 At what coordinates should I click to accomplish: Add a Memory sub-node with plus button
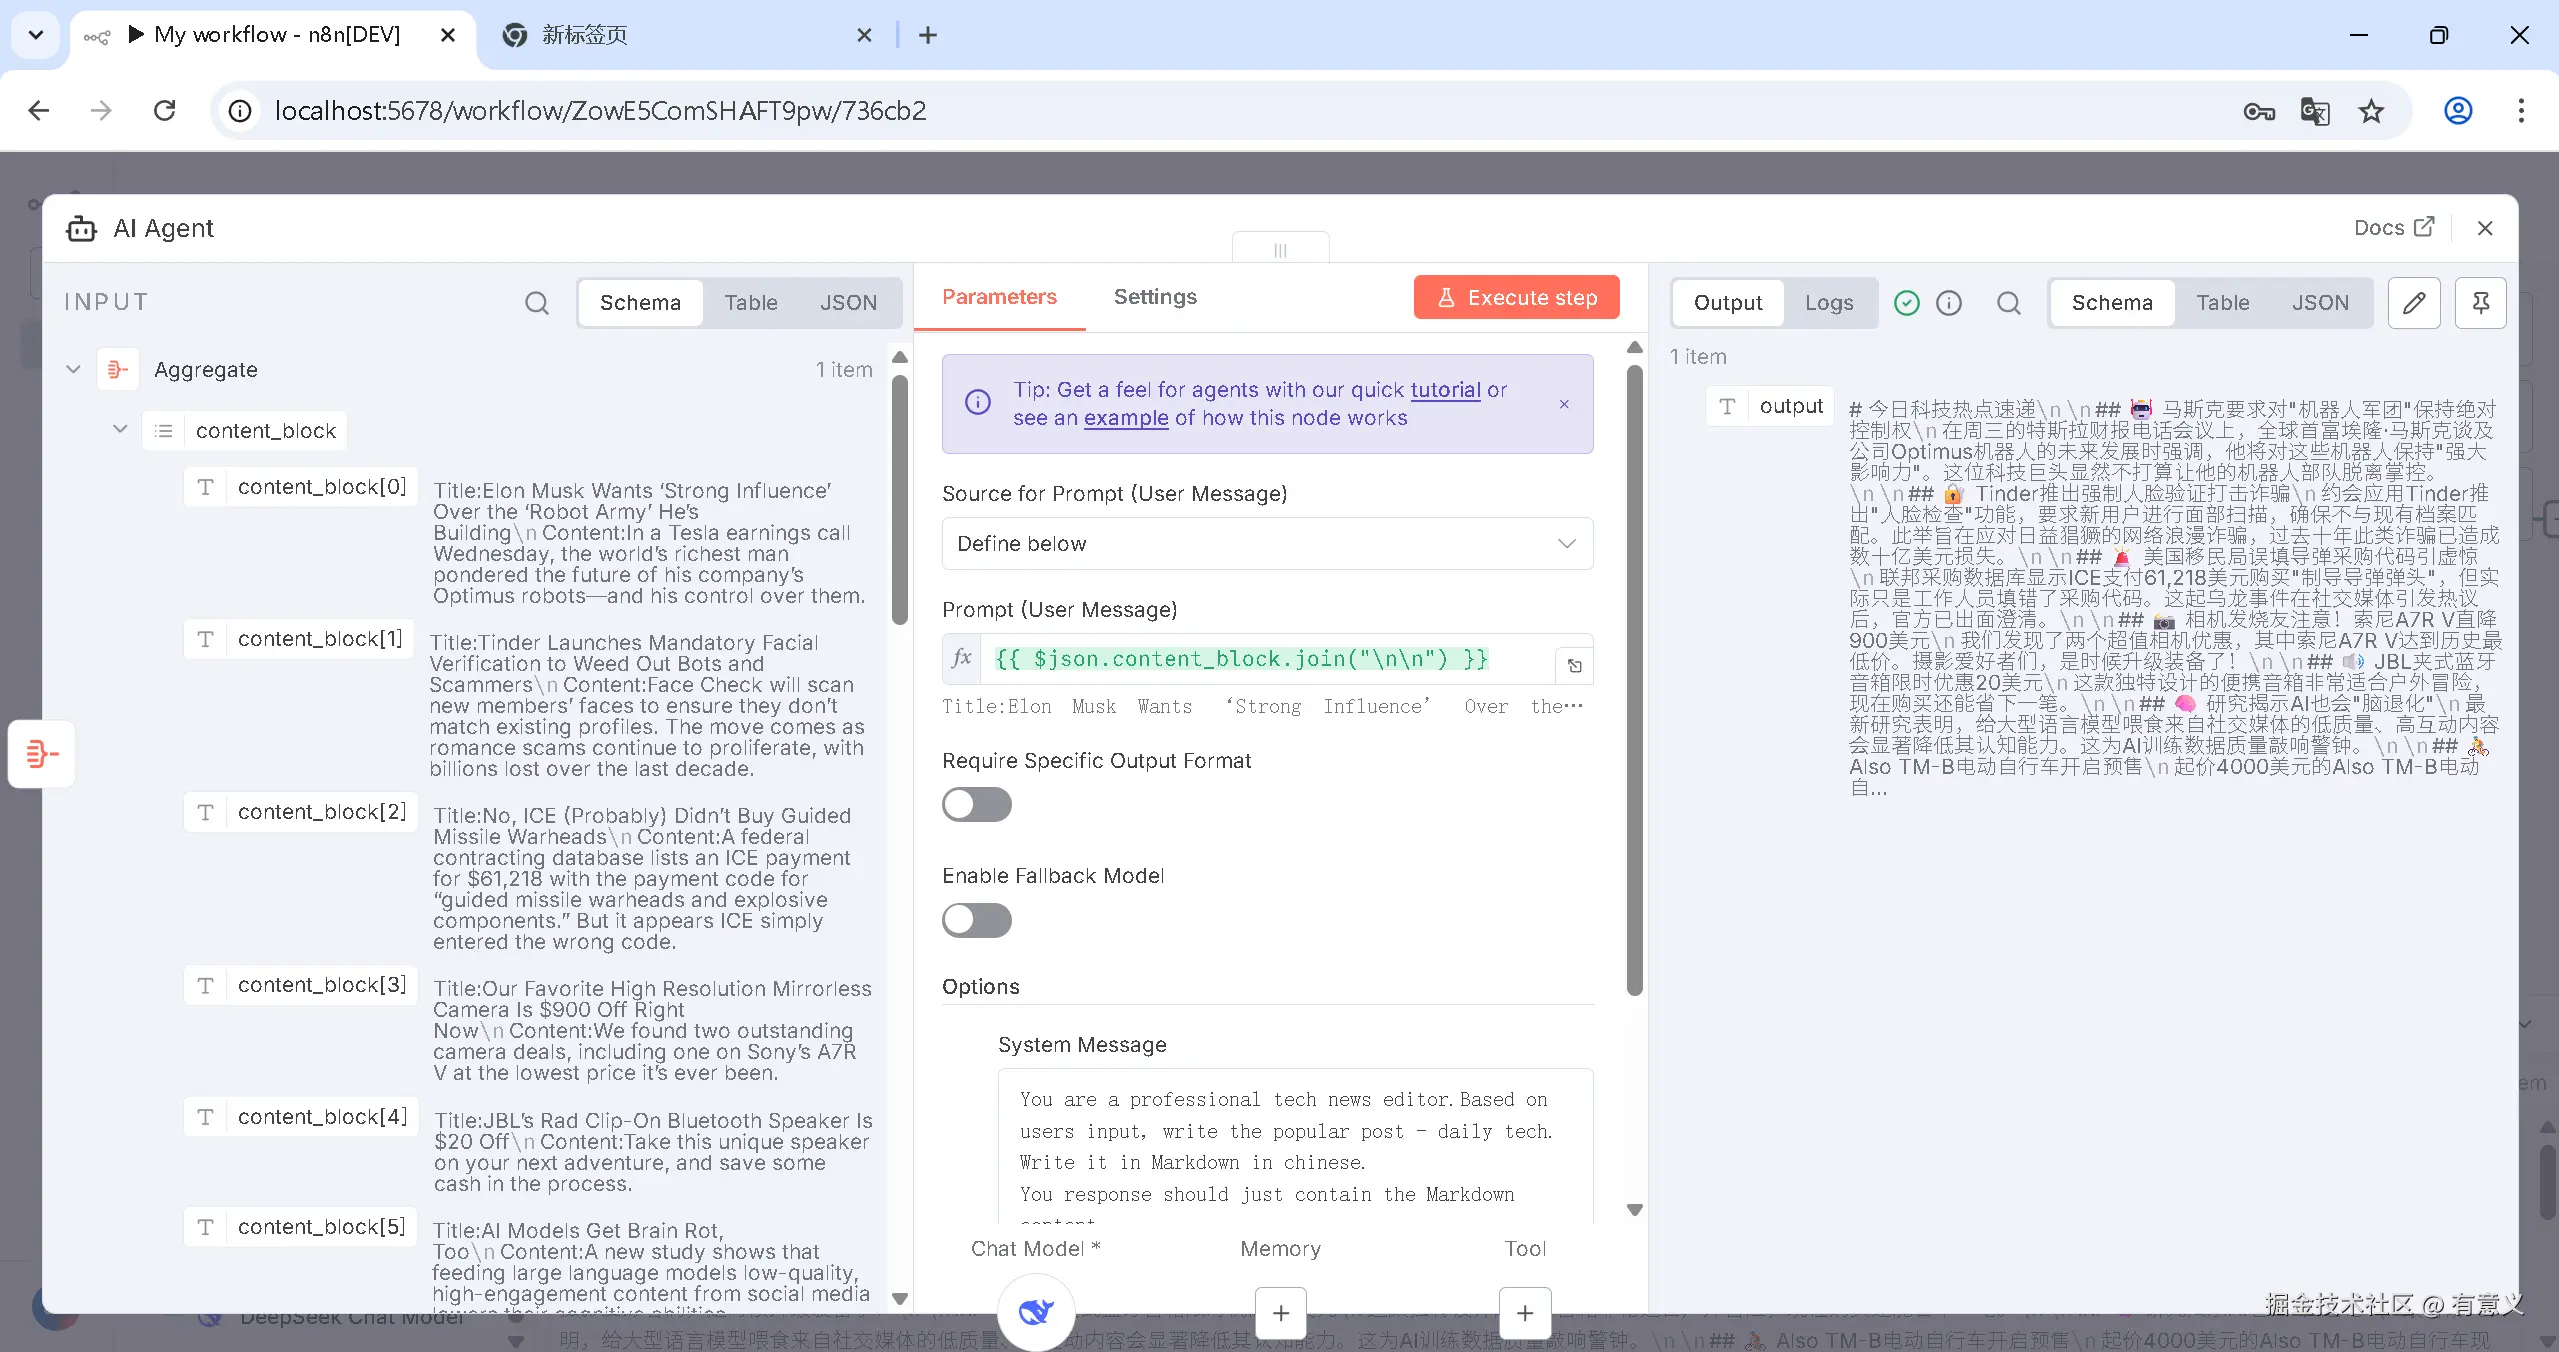tap(1280, 1313)
